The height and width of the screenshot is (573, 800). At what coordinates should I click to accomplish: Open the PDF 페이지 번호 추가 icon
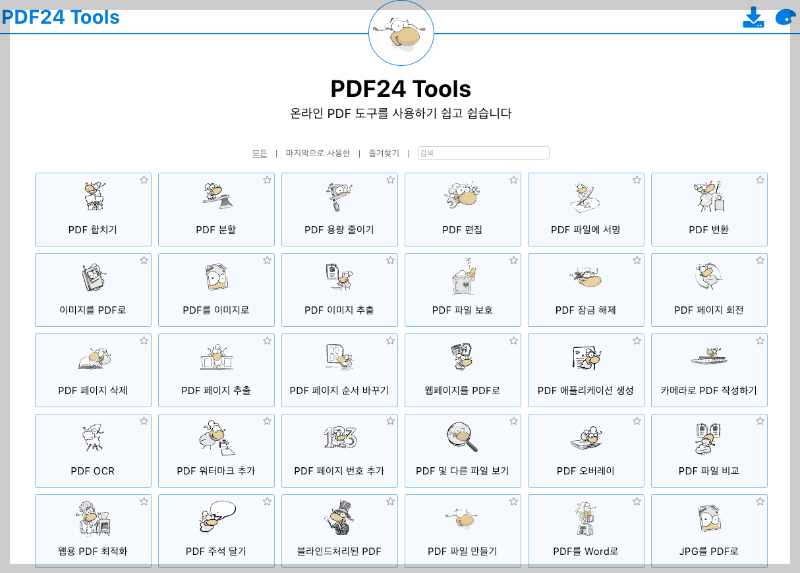click(340, 437)
